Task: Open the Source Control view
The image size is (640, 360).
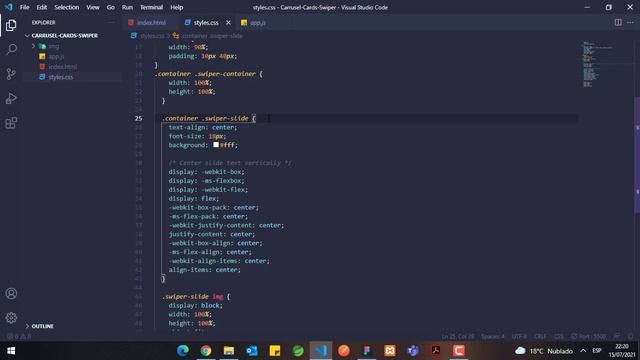Action: [x=11, y=74]
